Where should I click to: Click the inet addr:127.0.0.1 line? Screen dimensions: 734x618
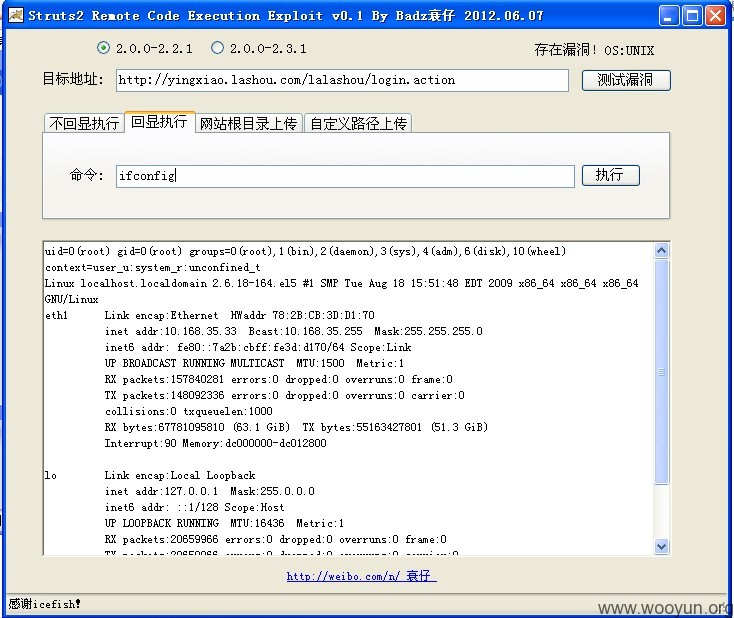pyautogui.click(x=210, y=491)
